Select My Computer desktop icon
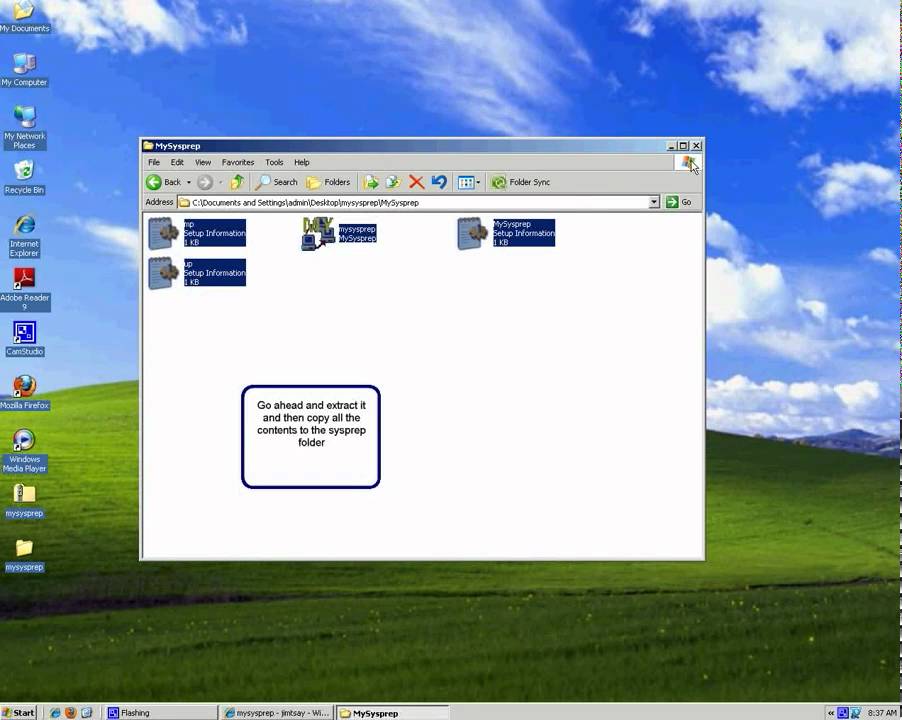 point(24,70)
